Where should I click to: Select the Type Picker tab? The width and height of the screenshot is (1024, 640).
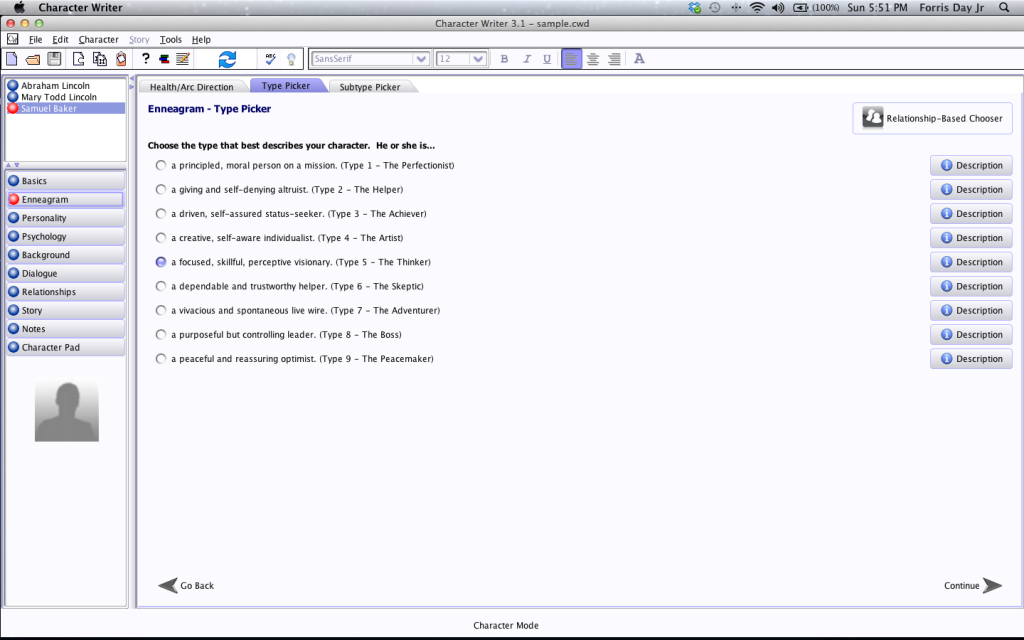[x=286, y=86]
